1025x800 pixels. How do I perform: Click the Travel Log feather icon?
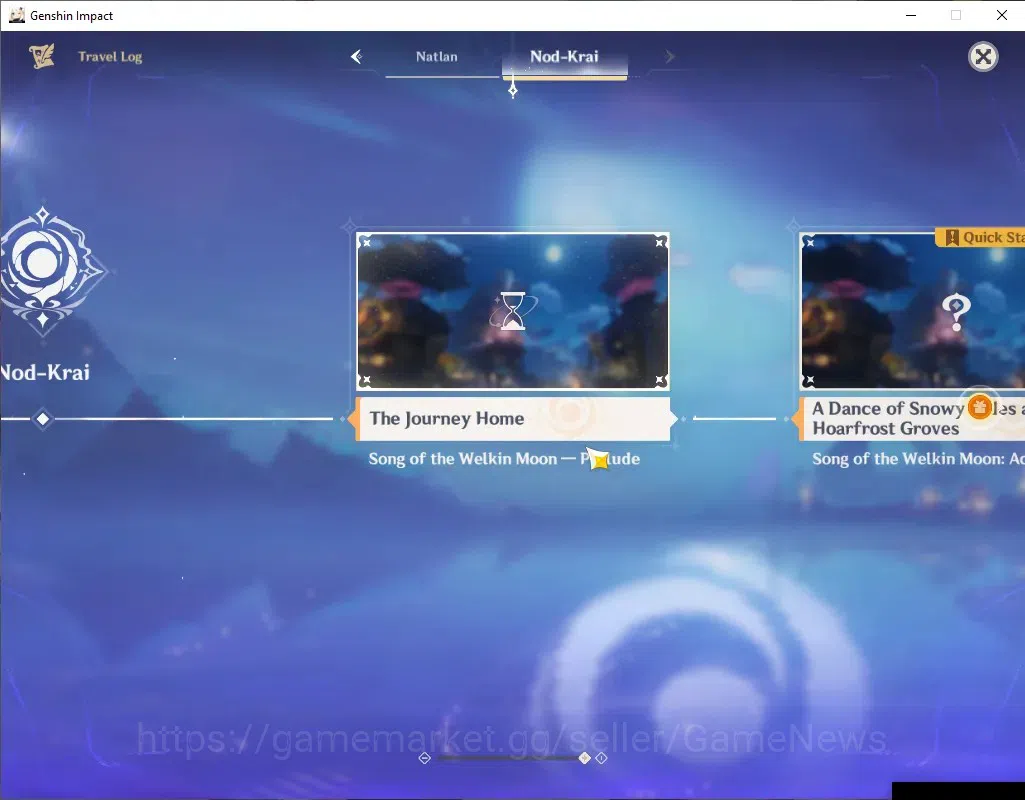click(41, 56)
